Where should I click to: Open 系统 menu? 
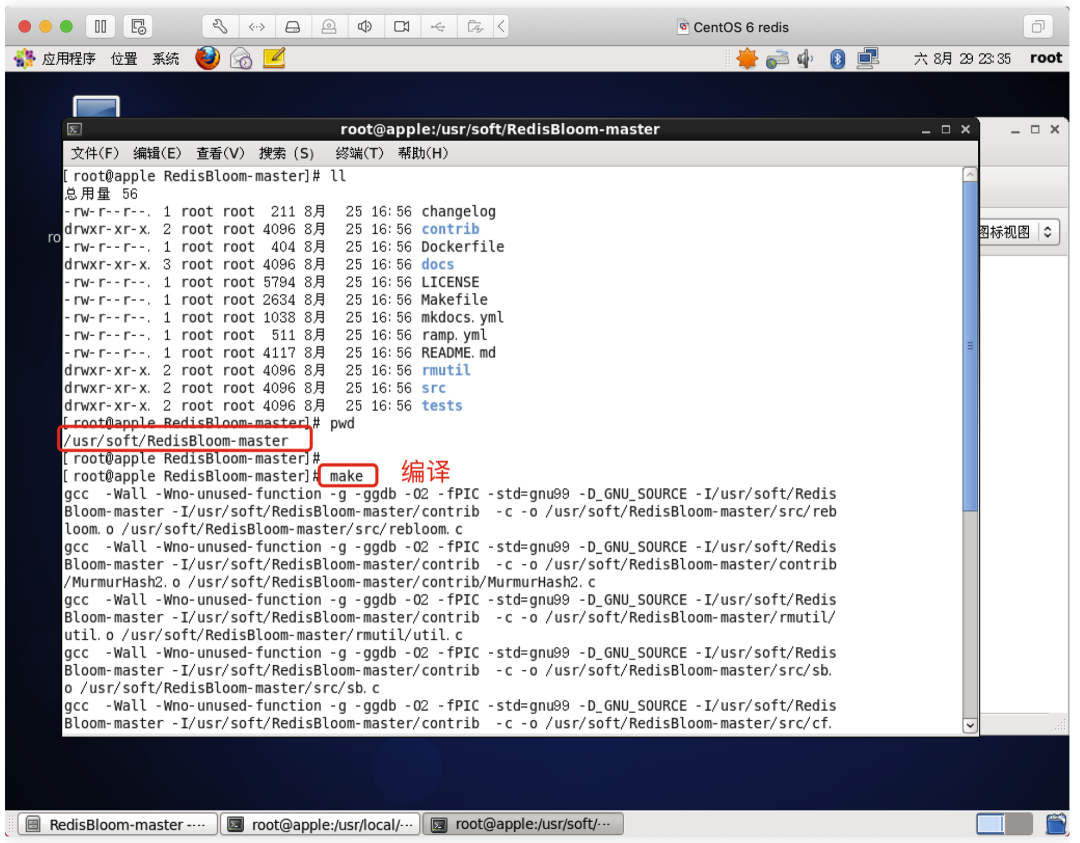(x=165, y=59)
